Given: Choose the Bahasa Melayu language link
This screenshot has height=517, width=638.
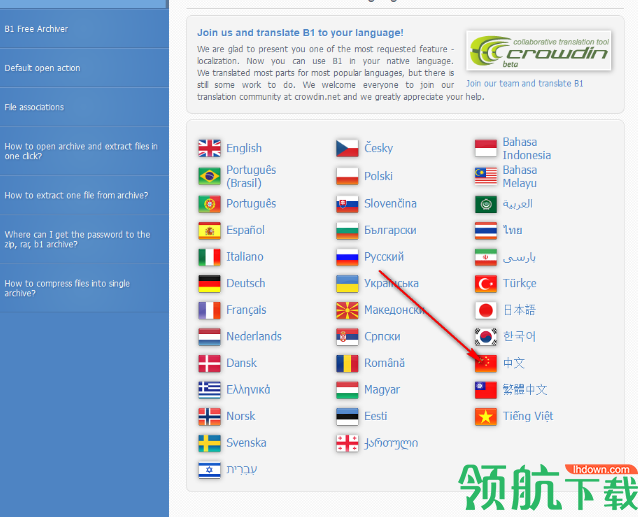Looking at the screenshot, I should pos(520,176).
